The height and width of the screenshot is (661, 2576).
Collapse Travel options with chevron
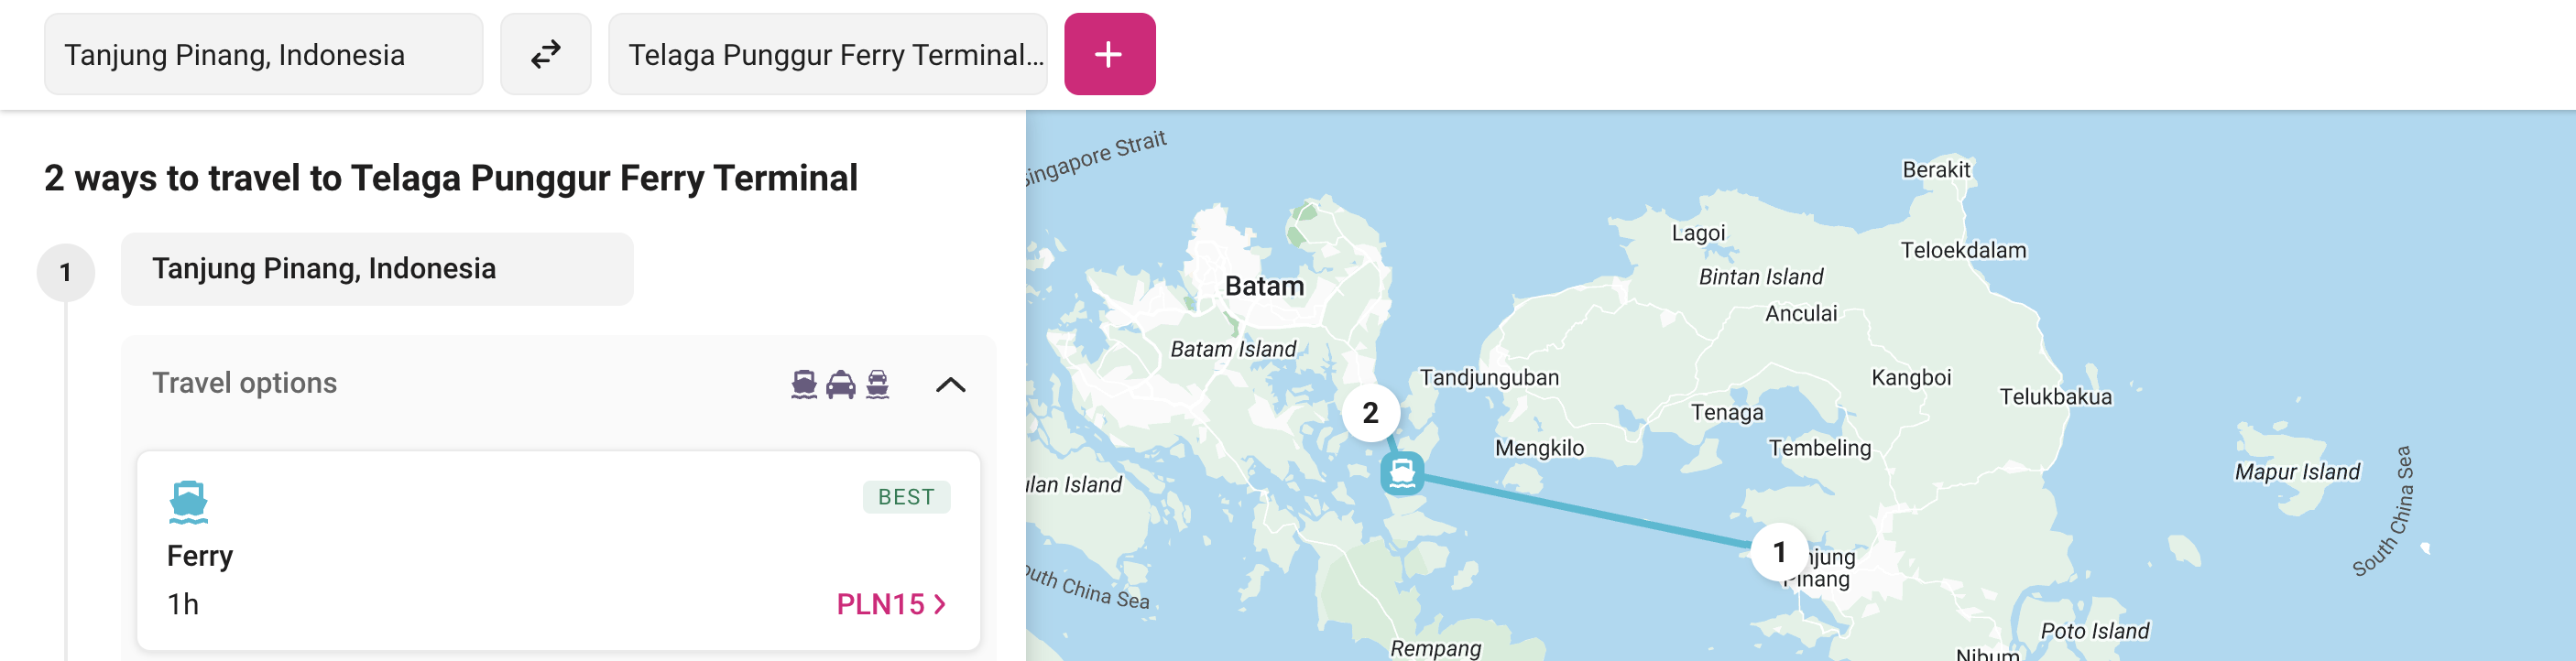tap(950, 384)
